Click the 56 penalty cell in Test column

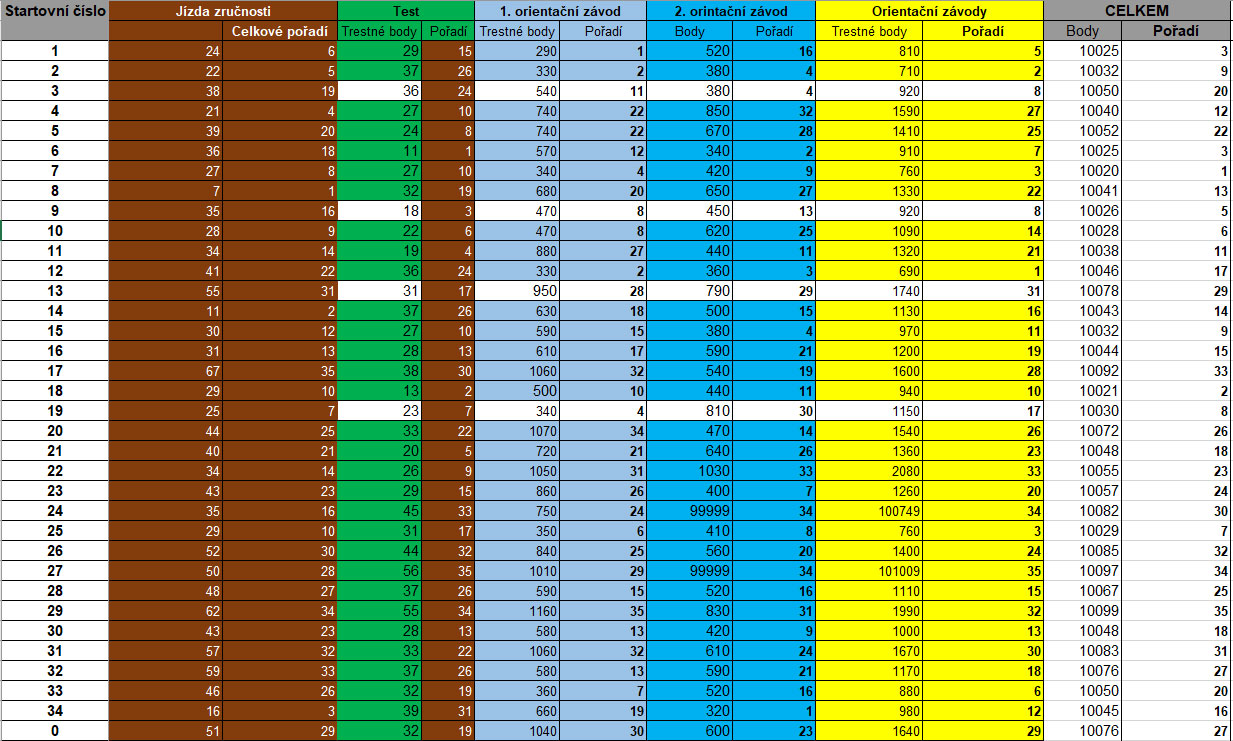click(x=380, y=569)
